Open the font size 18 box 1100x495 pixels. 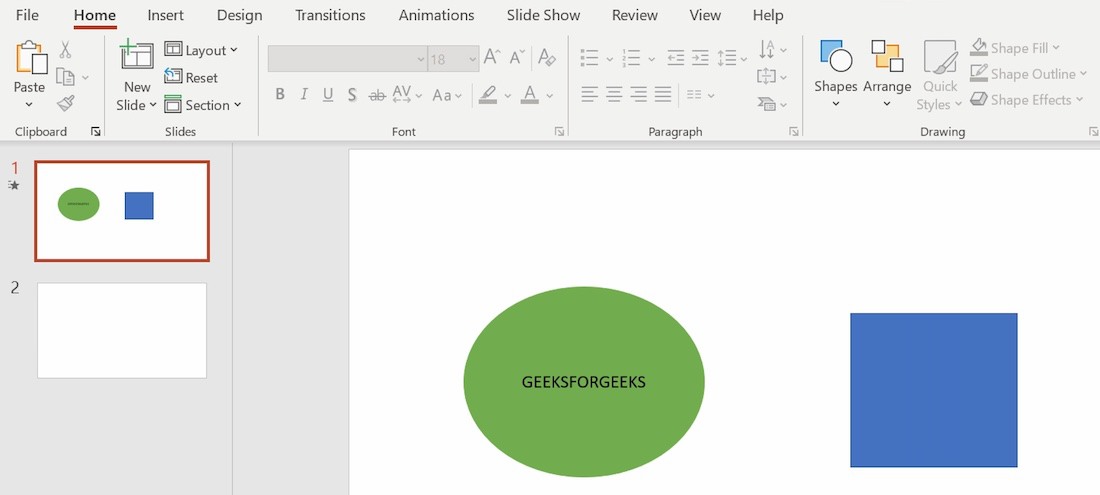point(454,59)
